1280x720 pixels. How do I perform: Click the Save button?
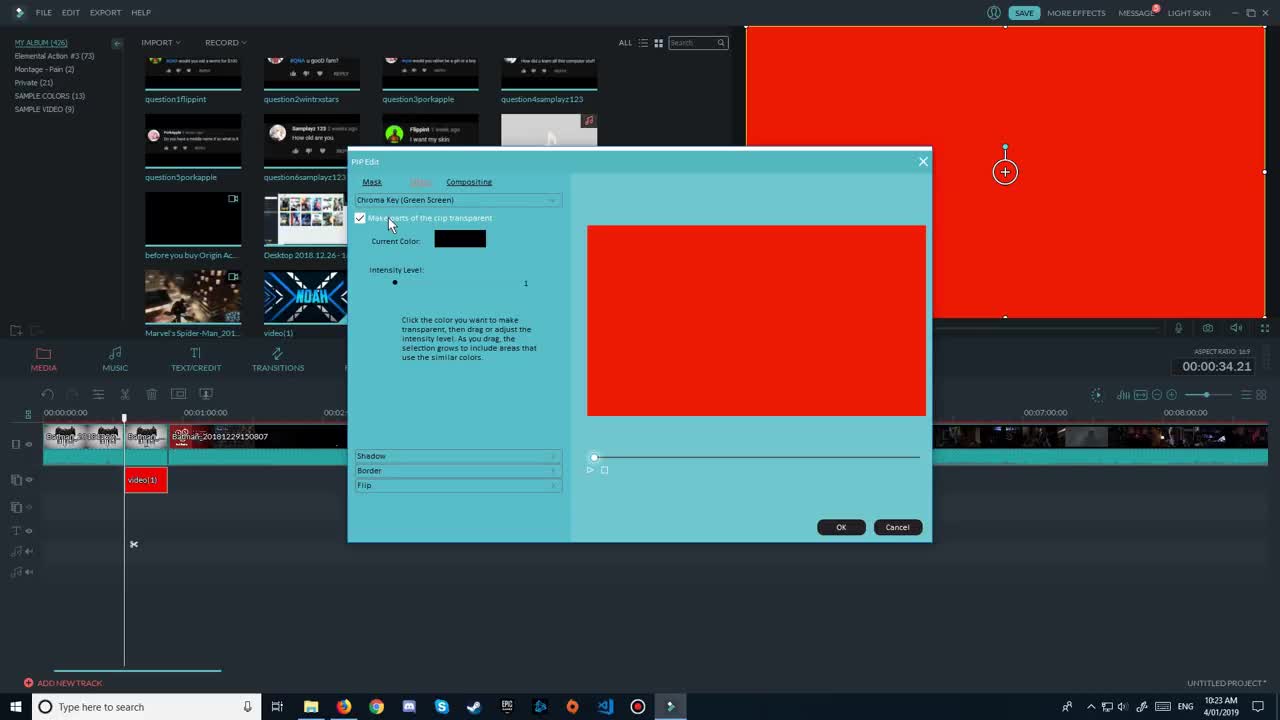click(x=1024, y=13)
